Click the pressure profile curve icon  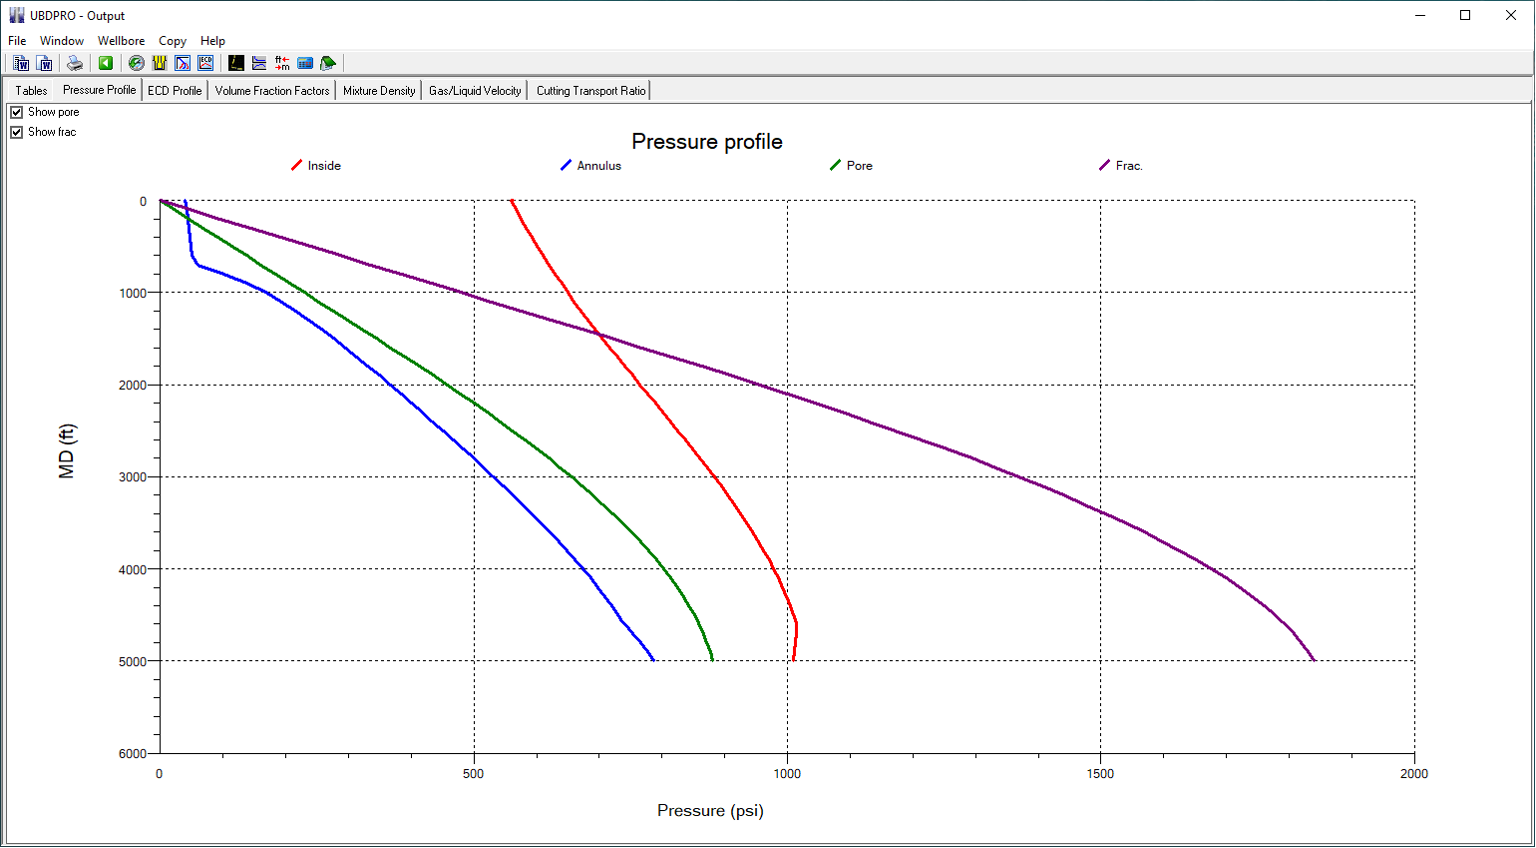182,63
